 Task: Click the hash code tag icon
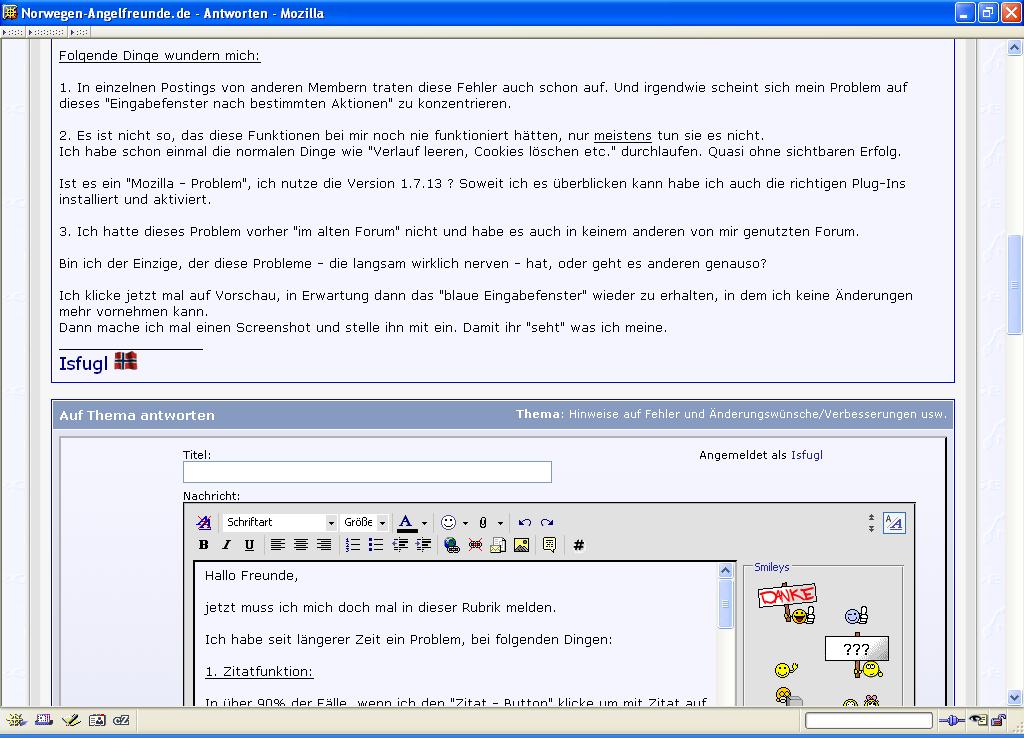coord(578,545)
